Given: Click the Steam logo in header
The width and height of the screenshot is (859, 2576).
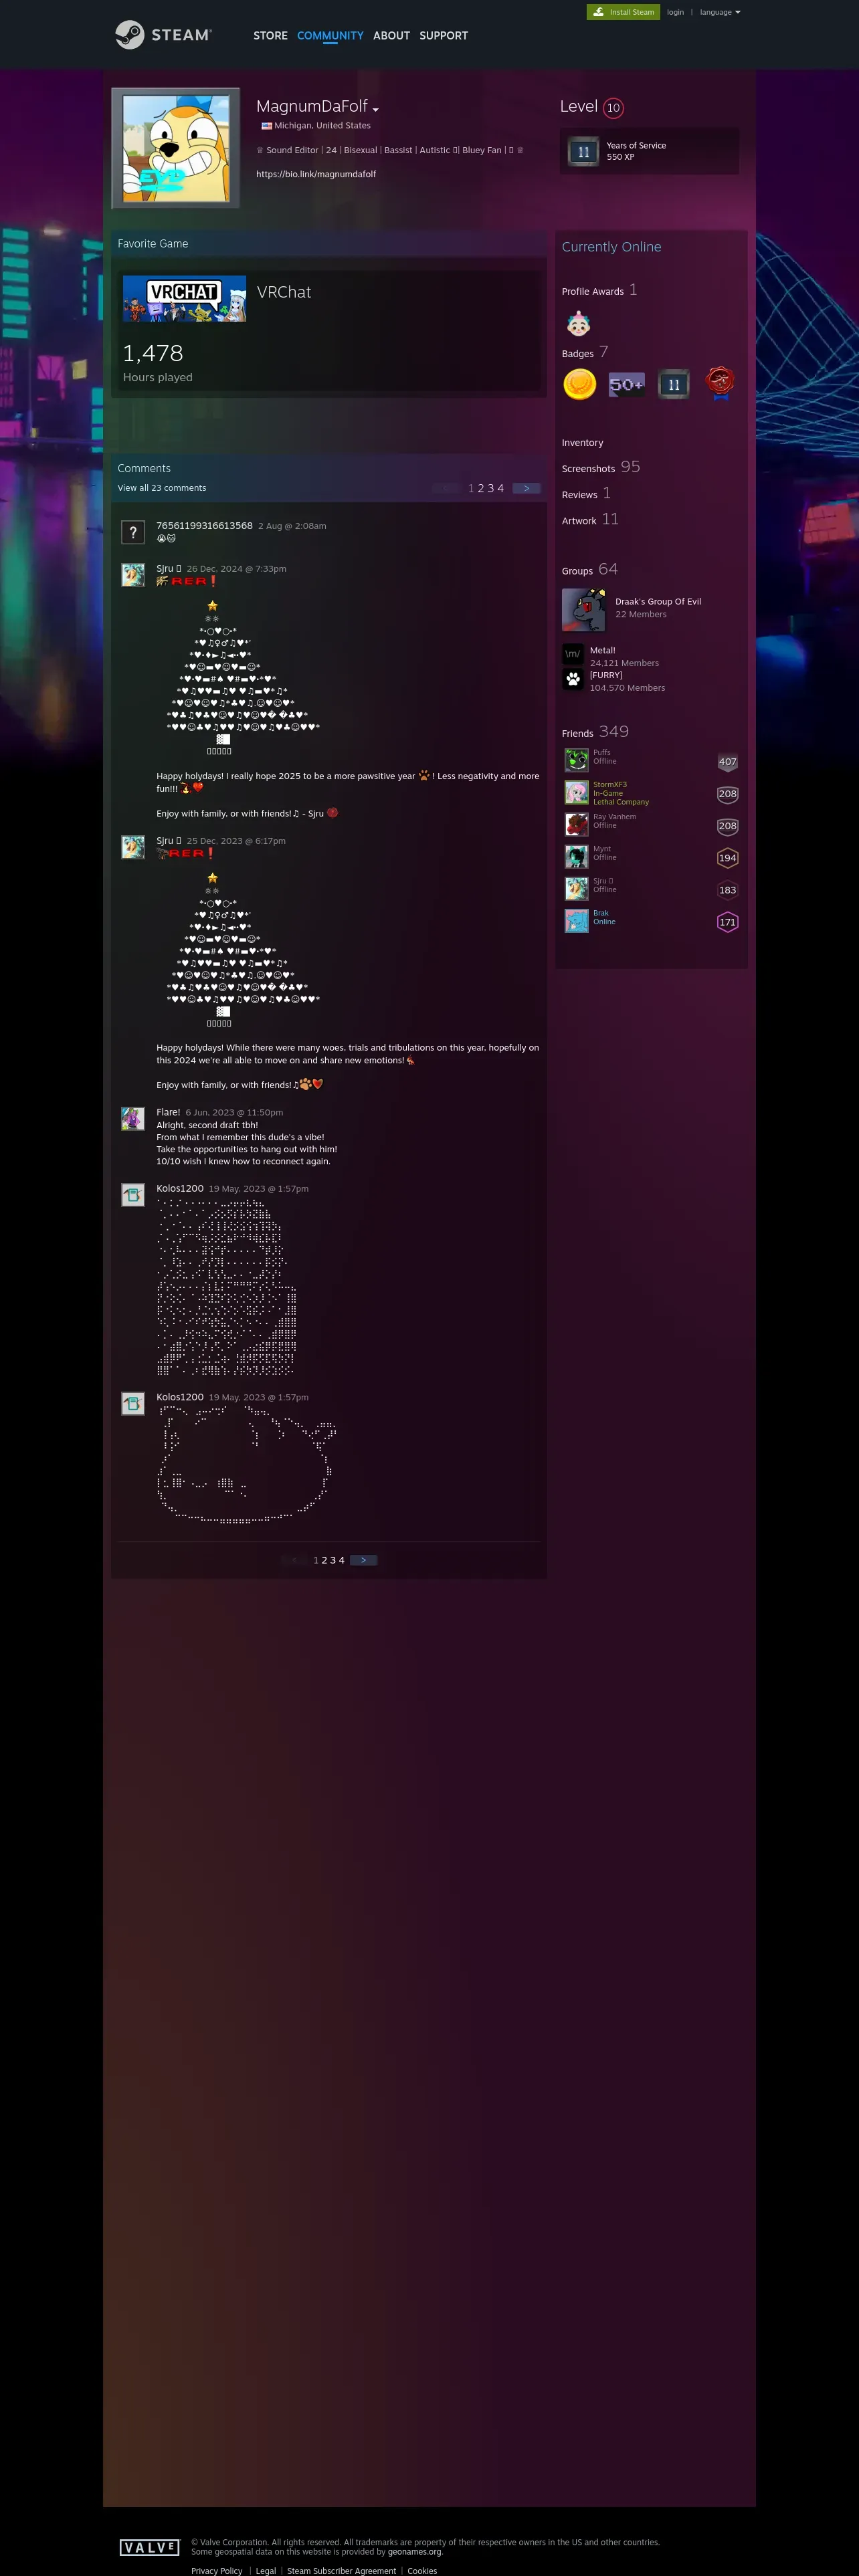Looking at the screenshot, I should tap(163, 35).
